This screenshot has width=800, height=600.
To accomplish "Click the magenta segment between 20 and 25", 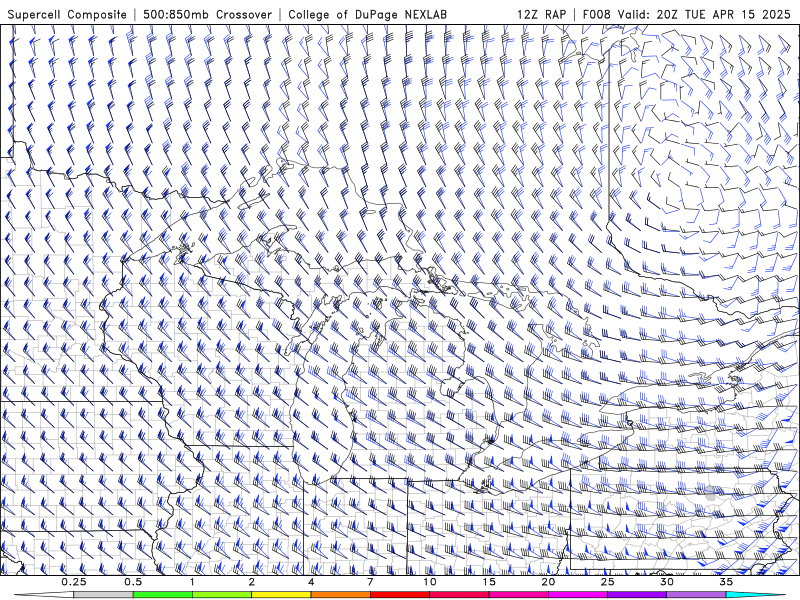I will [x=578, y=595].
